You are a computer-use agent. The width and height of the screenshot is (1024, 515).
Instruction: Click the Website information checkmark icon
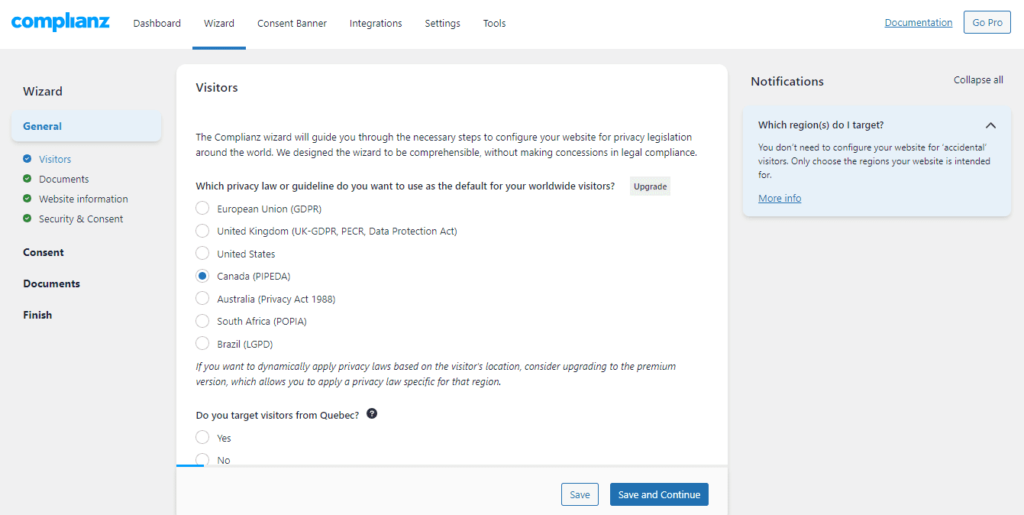pos(27,199)
